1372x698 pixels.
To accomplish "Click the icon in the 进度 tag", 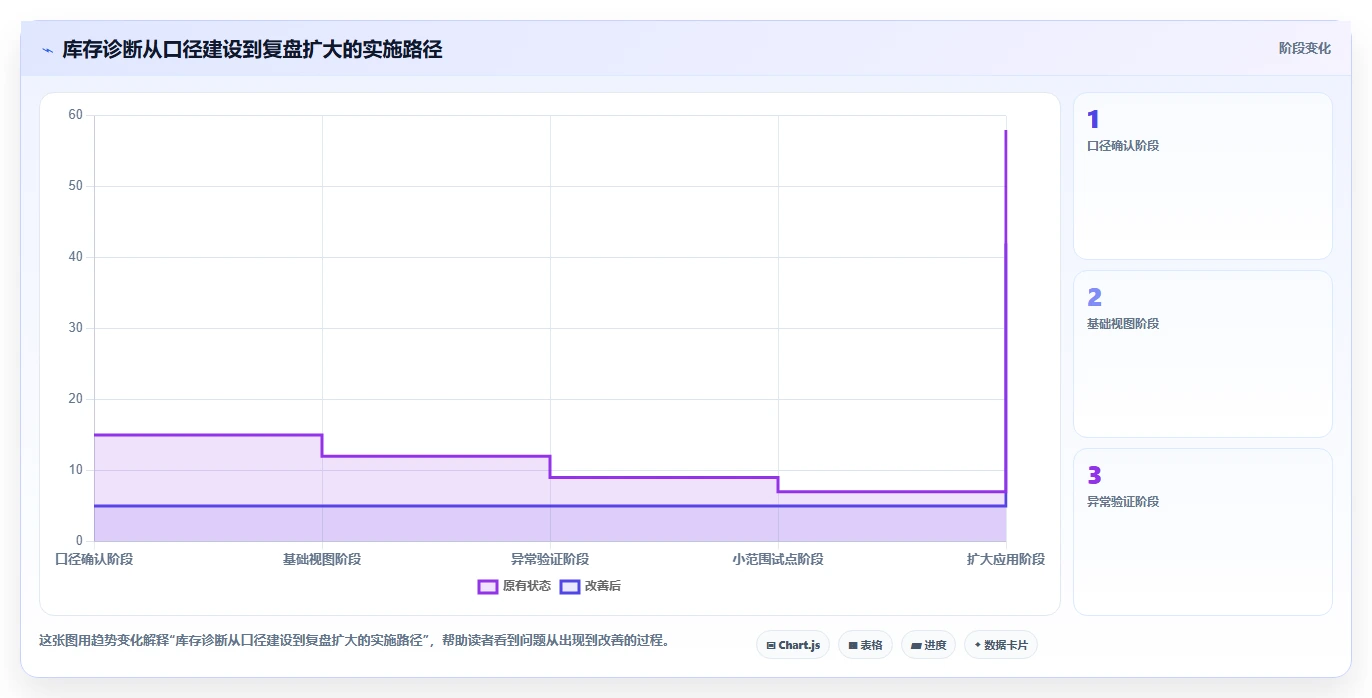I will pos(916,646).
